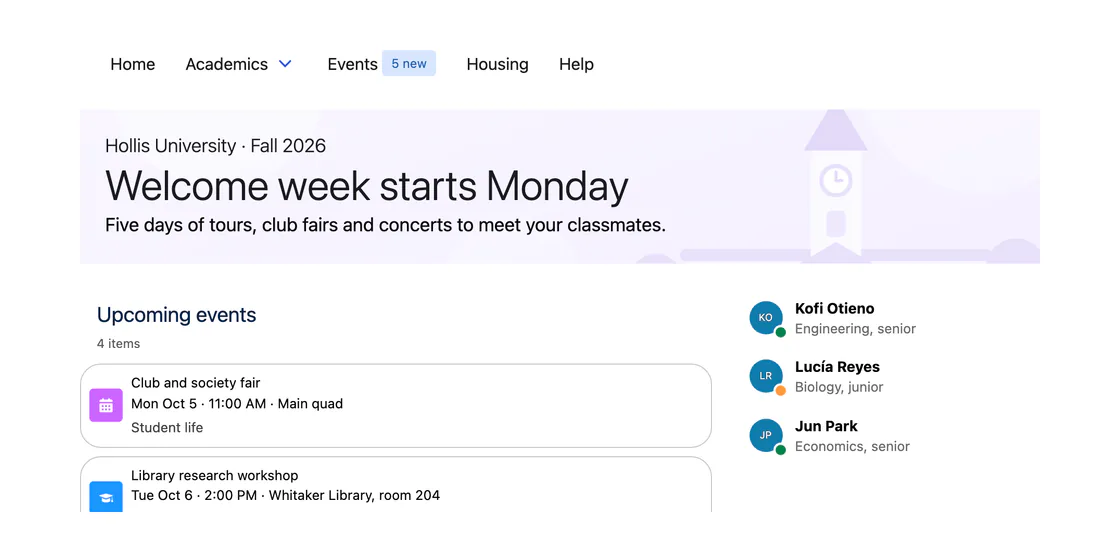
Task: Open the Library research workshop card
Action: point(396,485)
